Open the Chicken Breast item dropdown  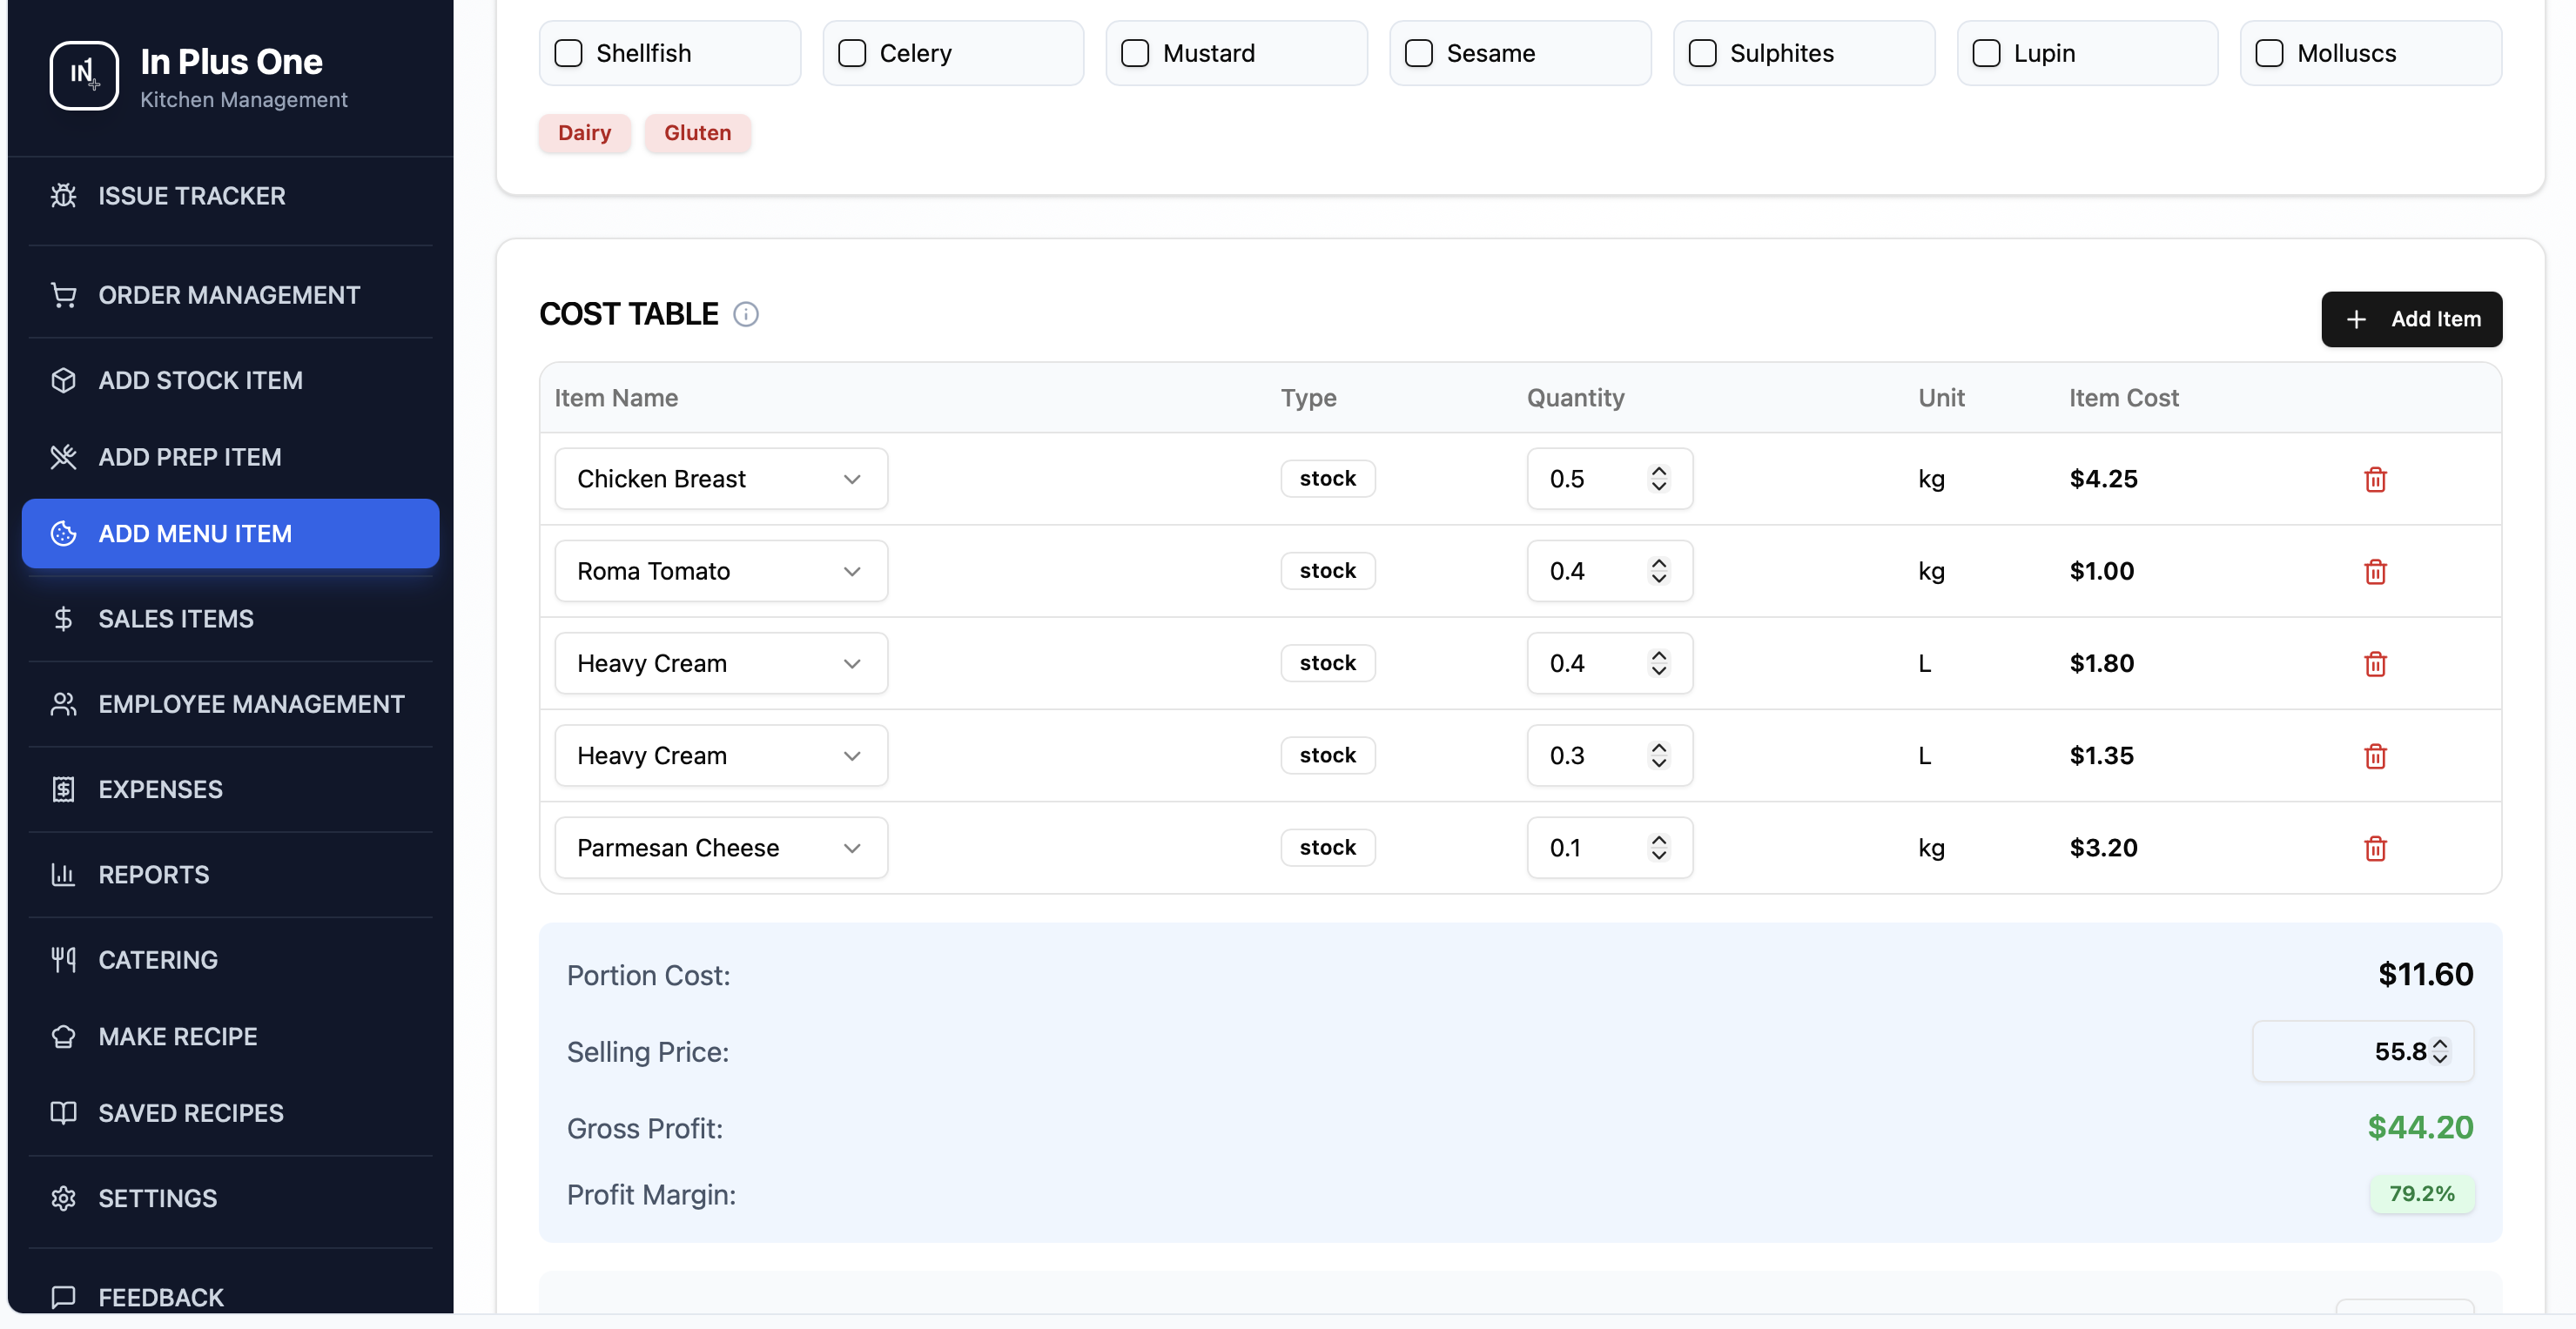tap(720, 479)
